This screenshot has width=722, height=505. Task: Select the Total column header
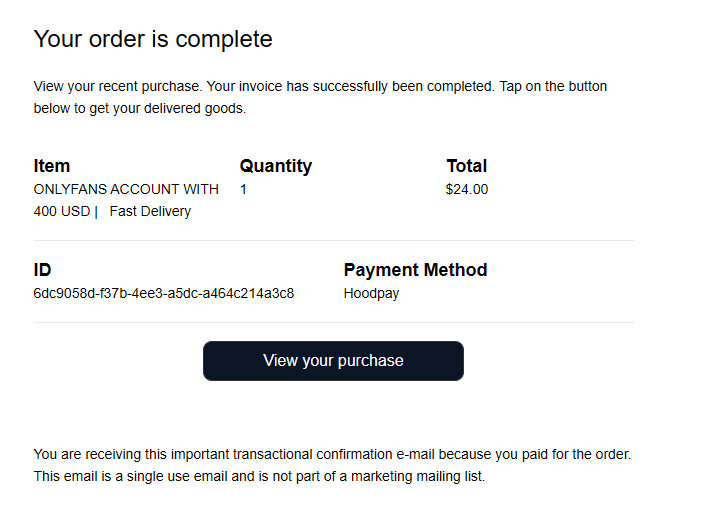click(467, 166)
